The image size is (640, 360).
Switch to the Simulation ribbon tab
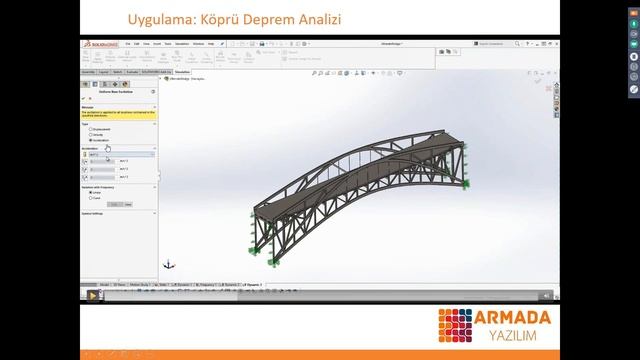click(x=182, y=72)
